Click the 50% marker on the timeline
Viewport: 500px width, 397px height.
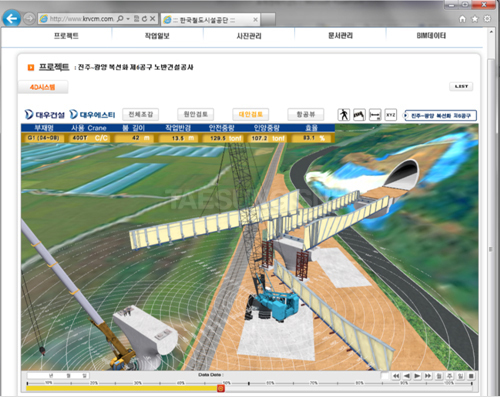pyautogui.click(x=226, y=383)
